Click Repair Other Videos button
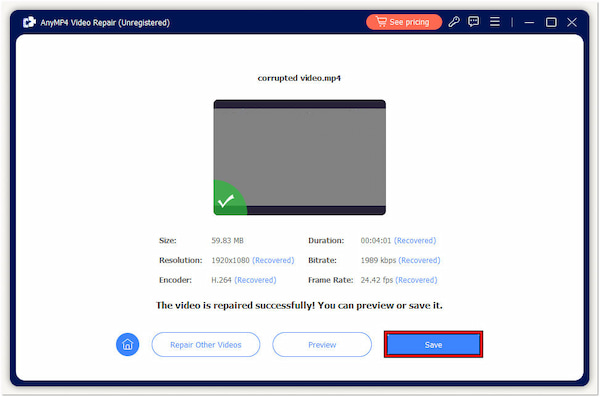 pyautogui.click(x=206, y=345)
